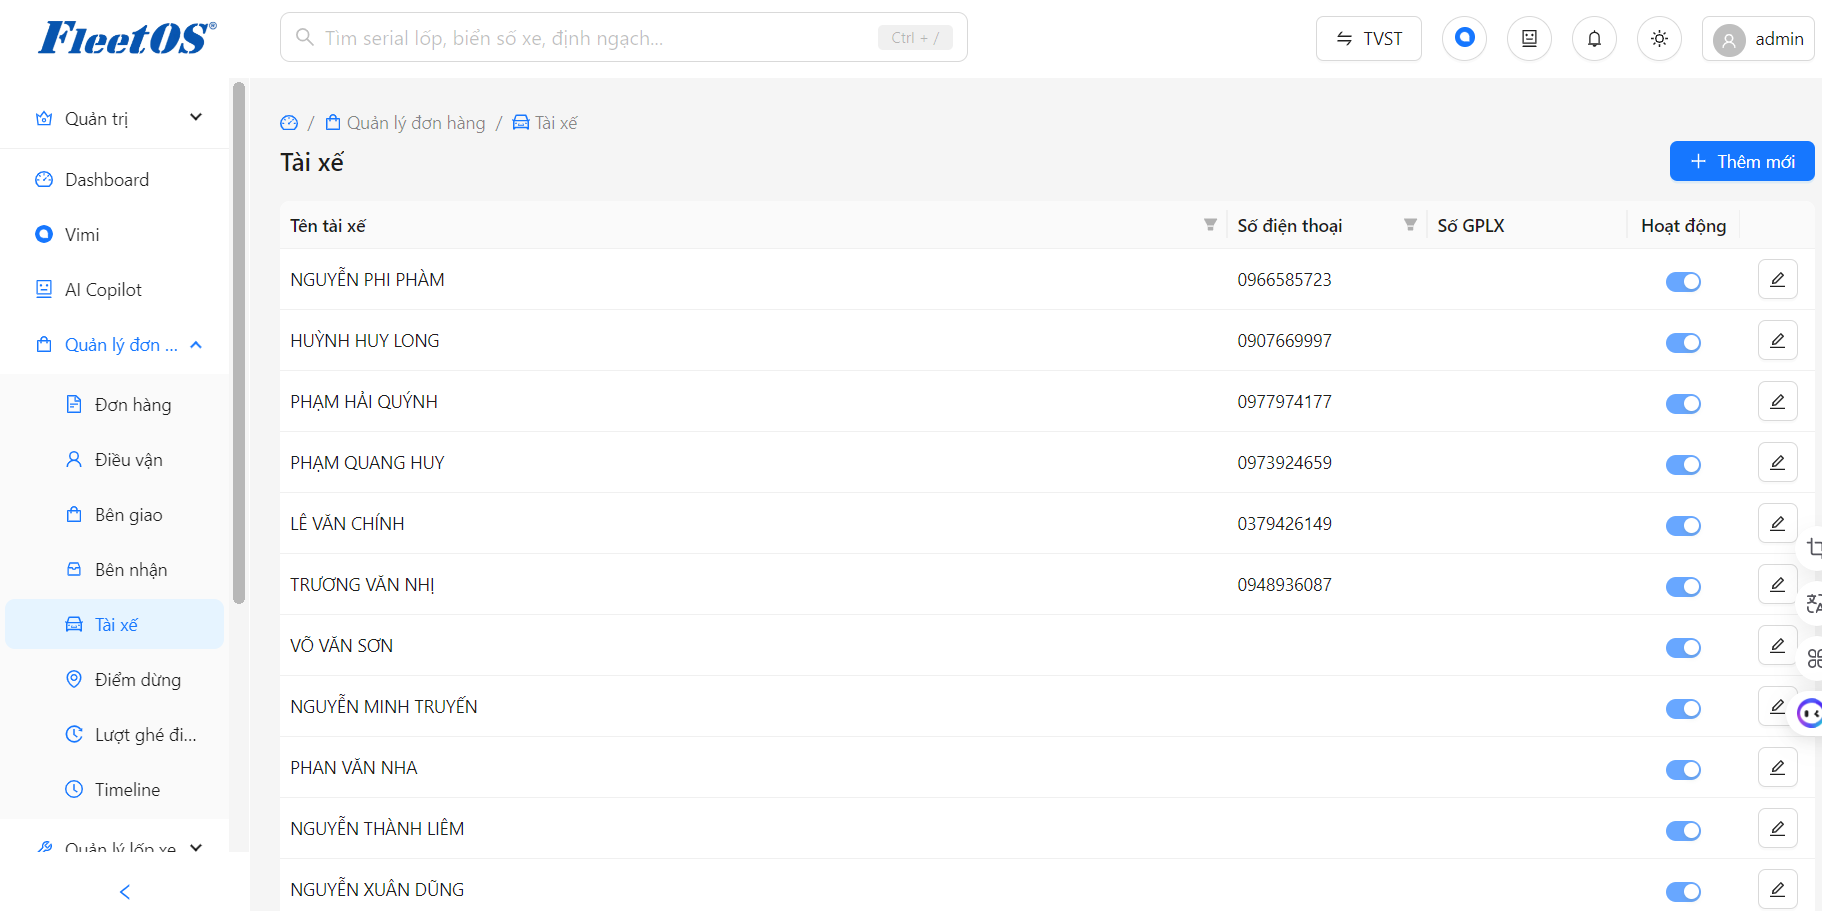
Task: Edit driver NGUYỄN THÀNH LIÊM
Action: point(1777,828)
